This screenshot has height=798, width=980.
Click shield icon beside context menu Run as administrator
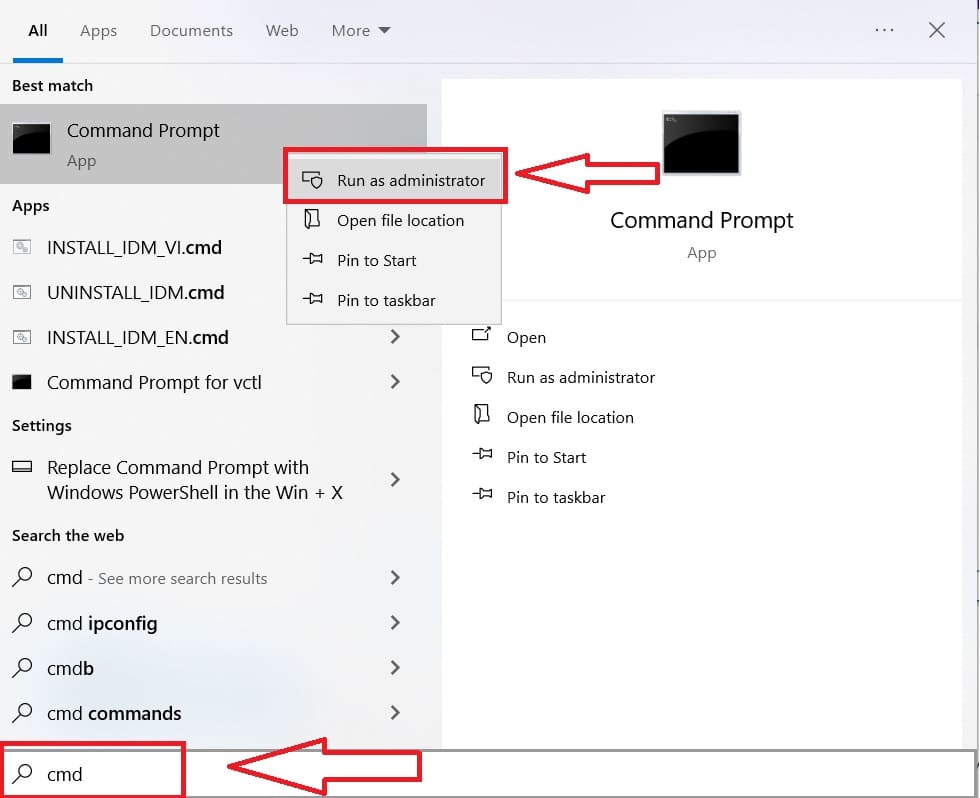(x=312, y=180)
